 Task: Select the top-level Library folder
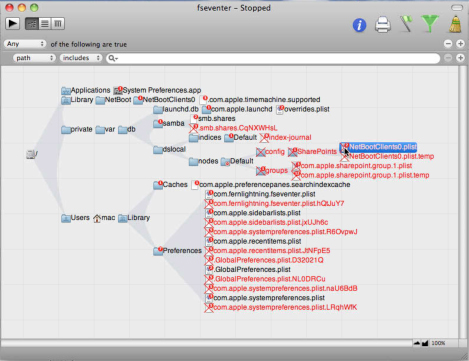77,100
